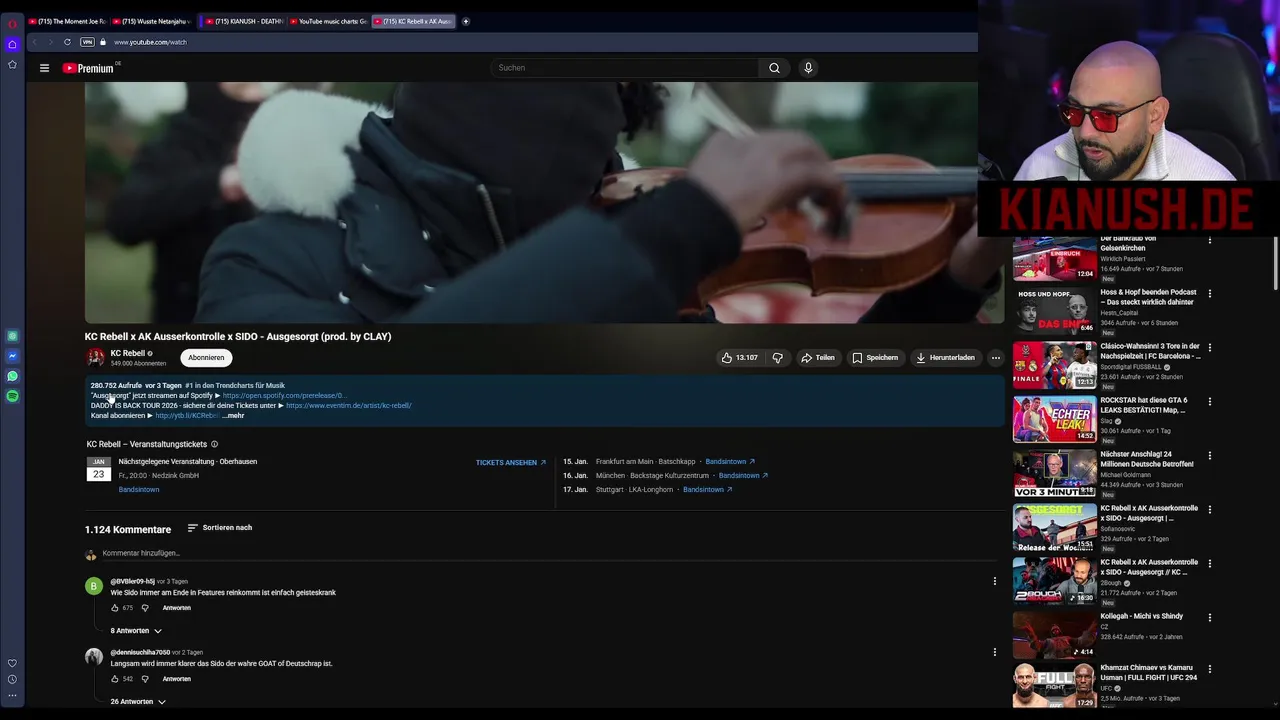Screen dimensions: 1280x720
Task: Go forward in browser history
Action: click(49, 42)
